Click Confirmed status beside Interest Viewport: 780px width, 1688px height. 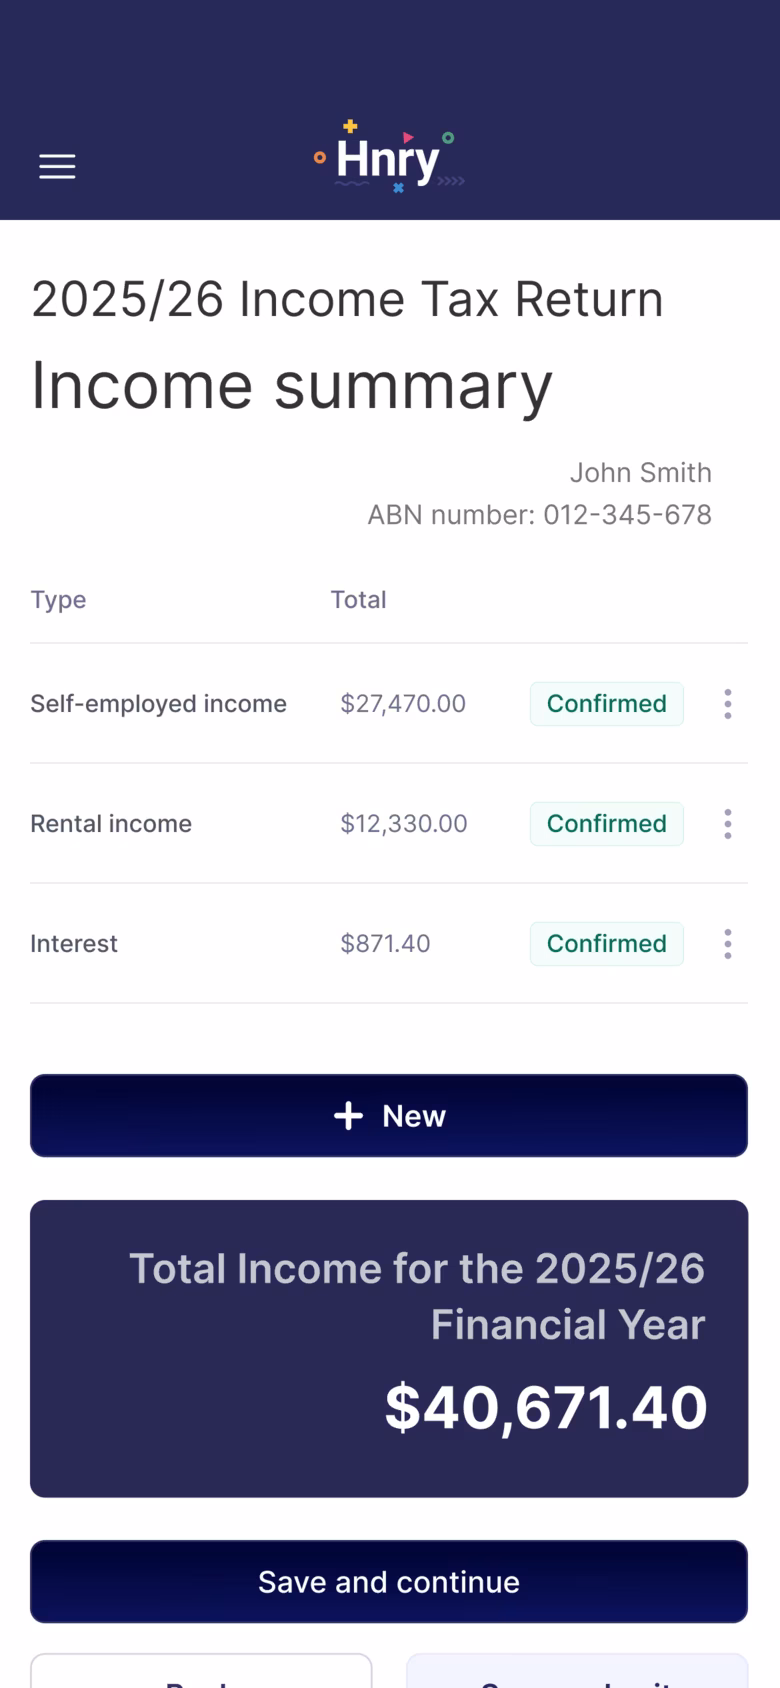pos(607,944)
